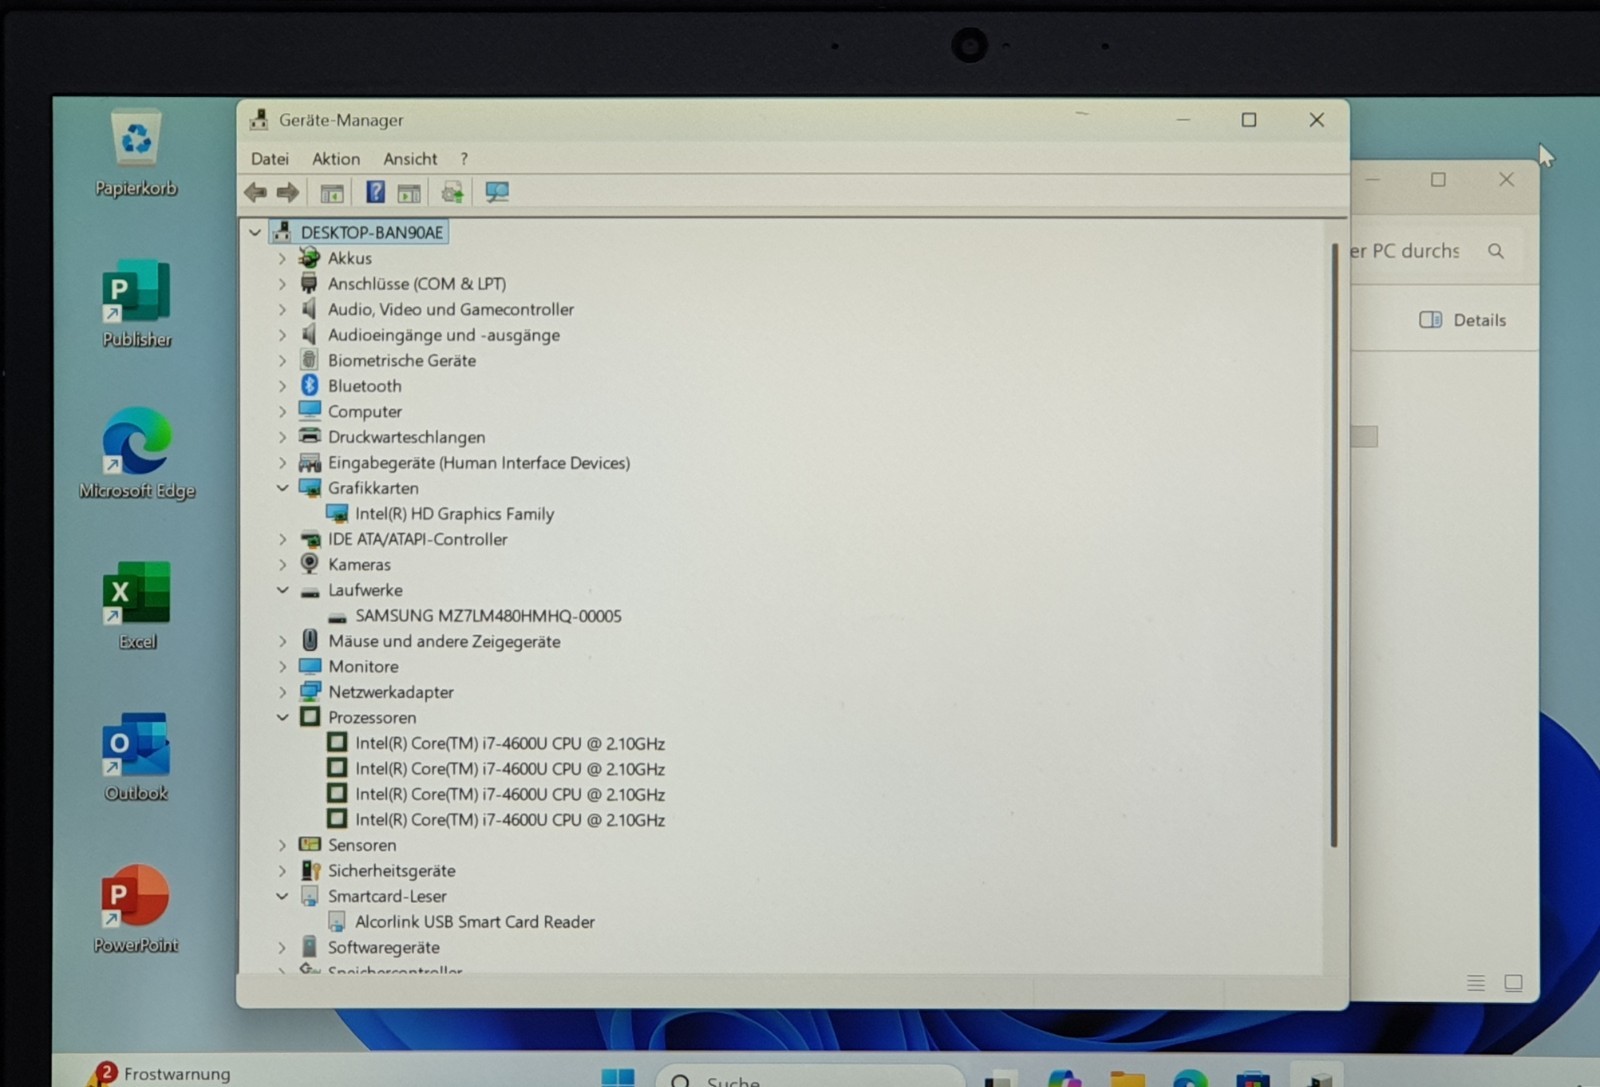Collapse the DESKTOP-BAN90AE root node
The width and height of the screenshot is (1600, 1087).
255,232
